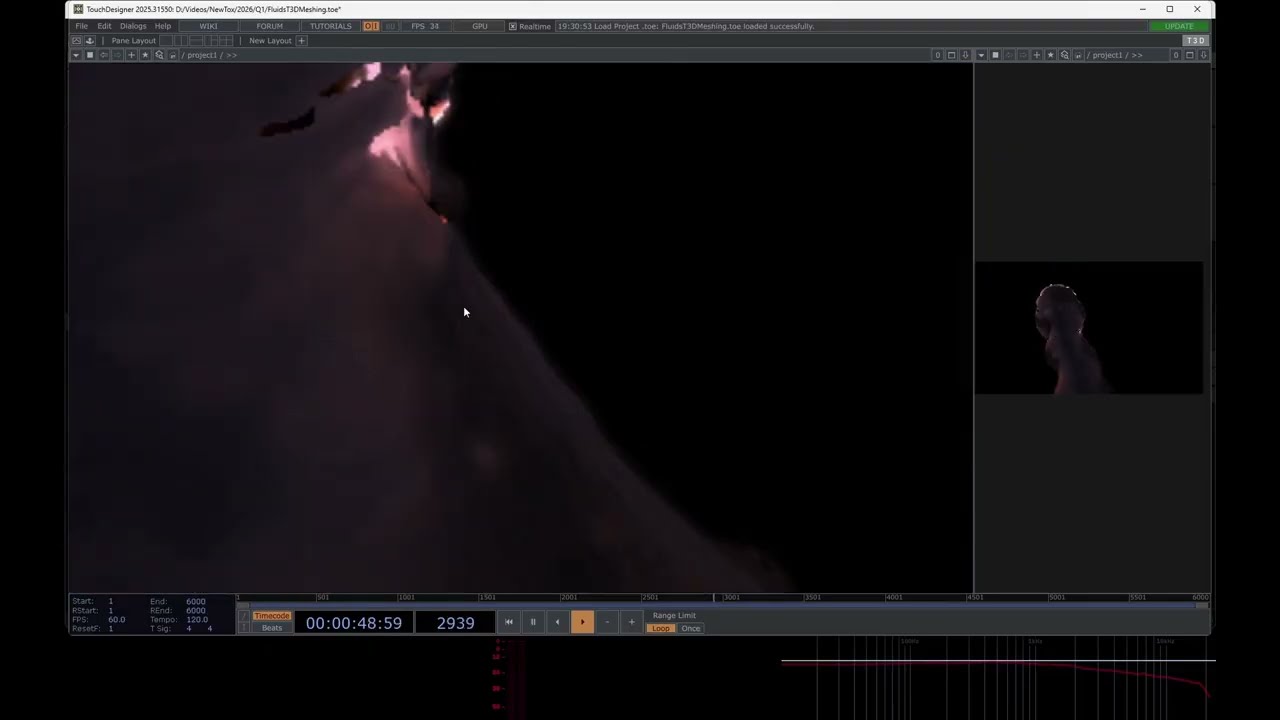Click left pane plus icon
Viewport: 1280px width, 720px height.
click(x=131, y=55)
